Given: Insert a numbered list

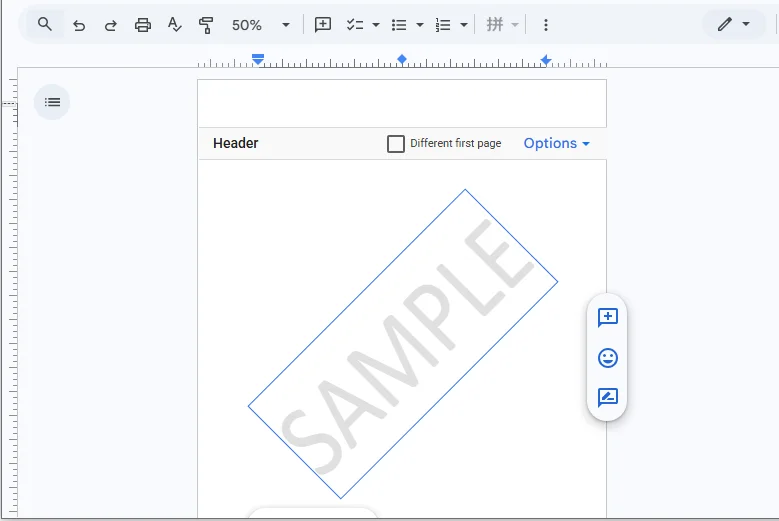Looking at the screenshot, I should 443,25.
